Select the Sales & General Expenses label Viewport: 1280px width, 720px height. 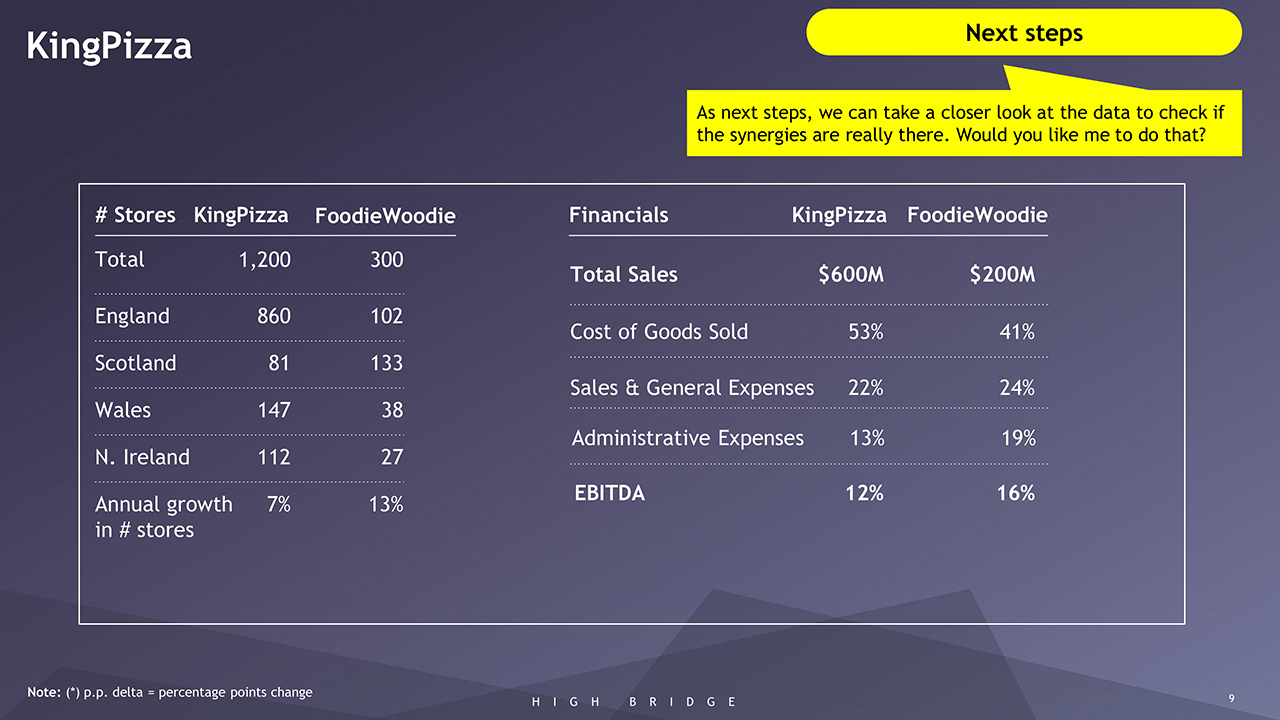[692, 388]
